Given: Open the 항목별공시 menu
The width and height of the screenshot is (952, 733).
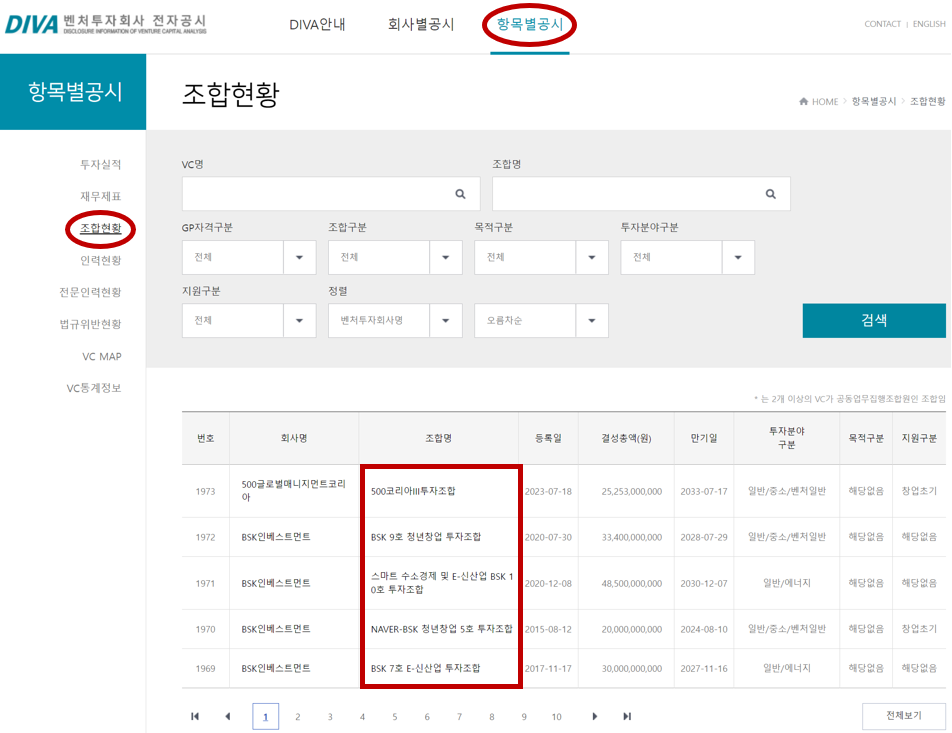Looking at the screenshot, I should [x=529, y=24].
